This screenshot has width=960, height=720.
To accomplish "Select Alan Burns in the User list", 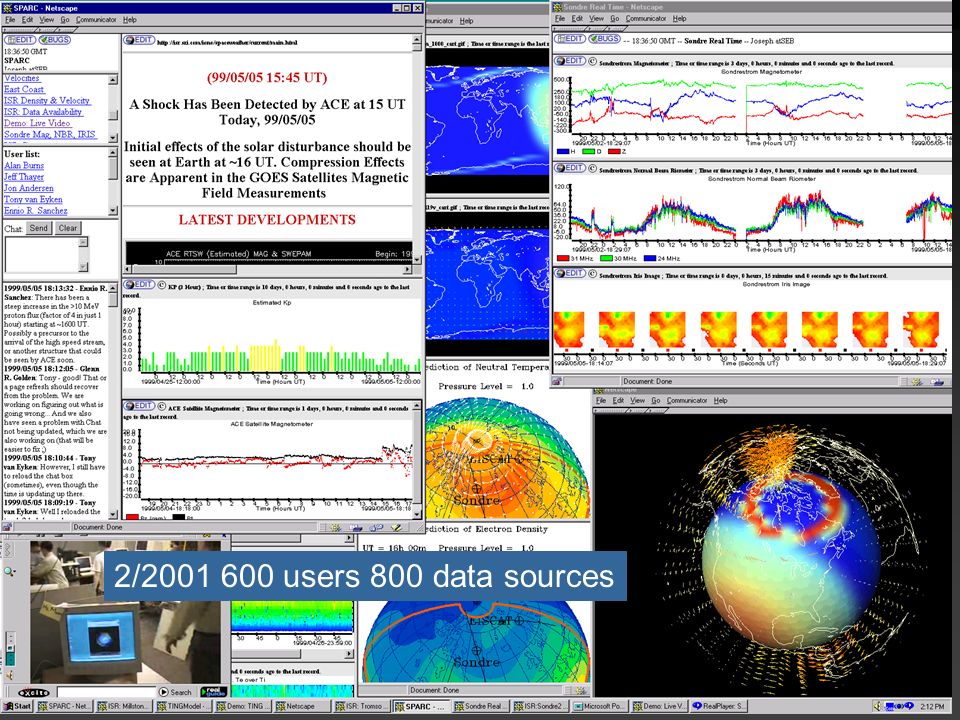I will click(x=24, y=165).
